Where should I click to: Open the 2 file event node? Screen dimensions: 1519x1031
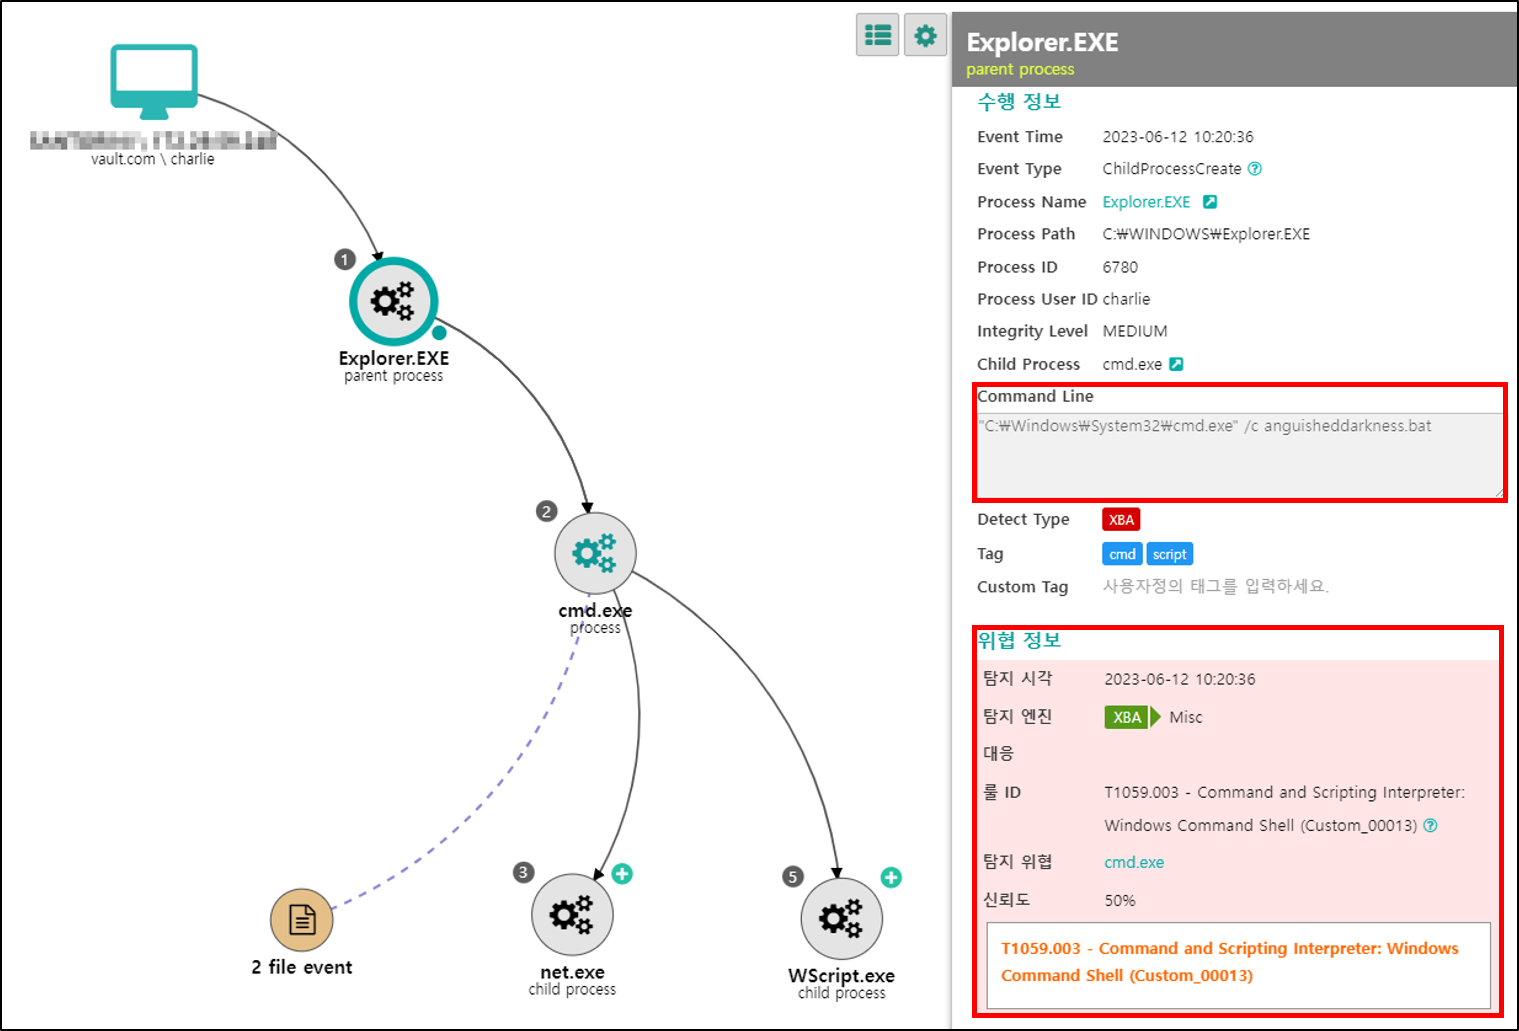click(302, 920)
